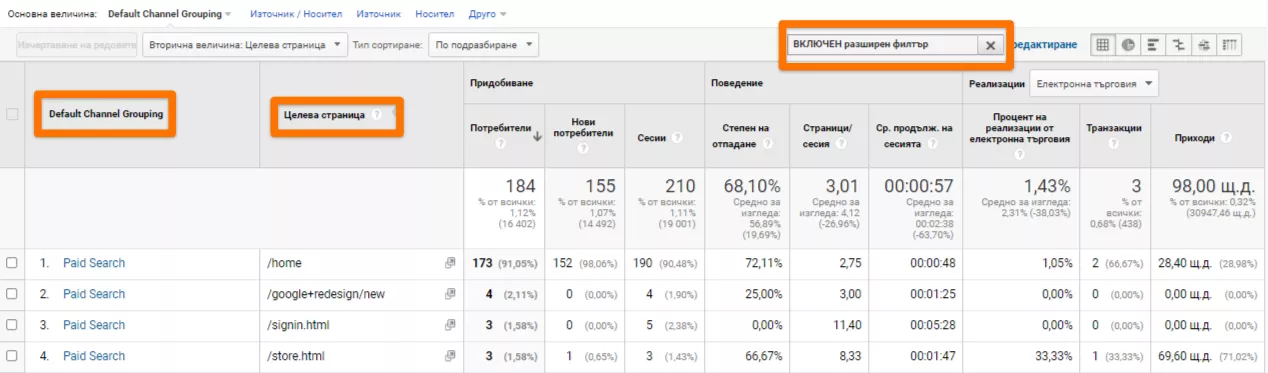The width and height of the screenshot is (1268, 373).
Task: Open Paid Search link in row 4
Action: point(94,356)
